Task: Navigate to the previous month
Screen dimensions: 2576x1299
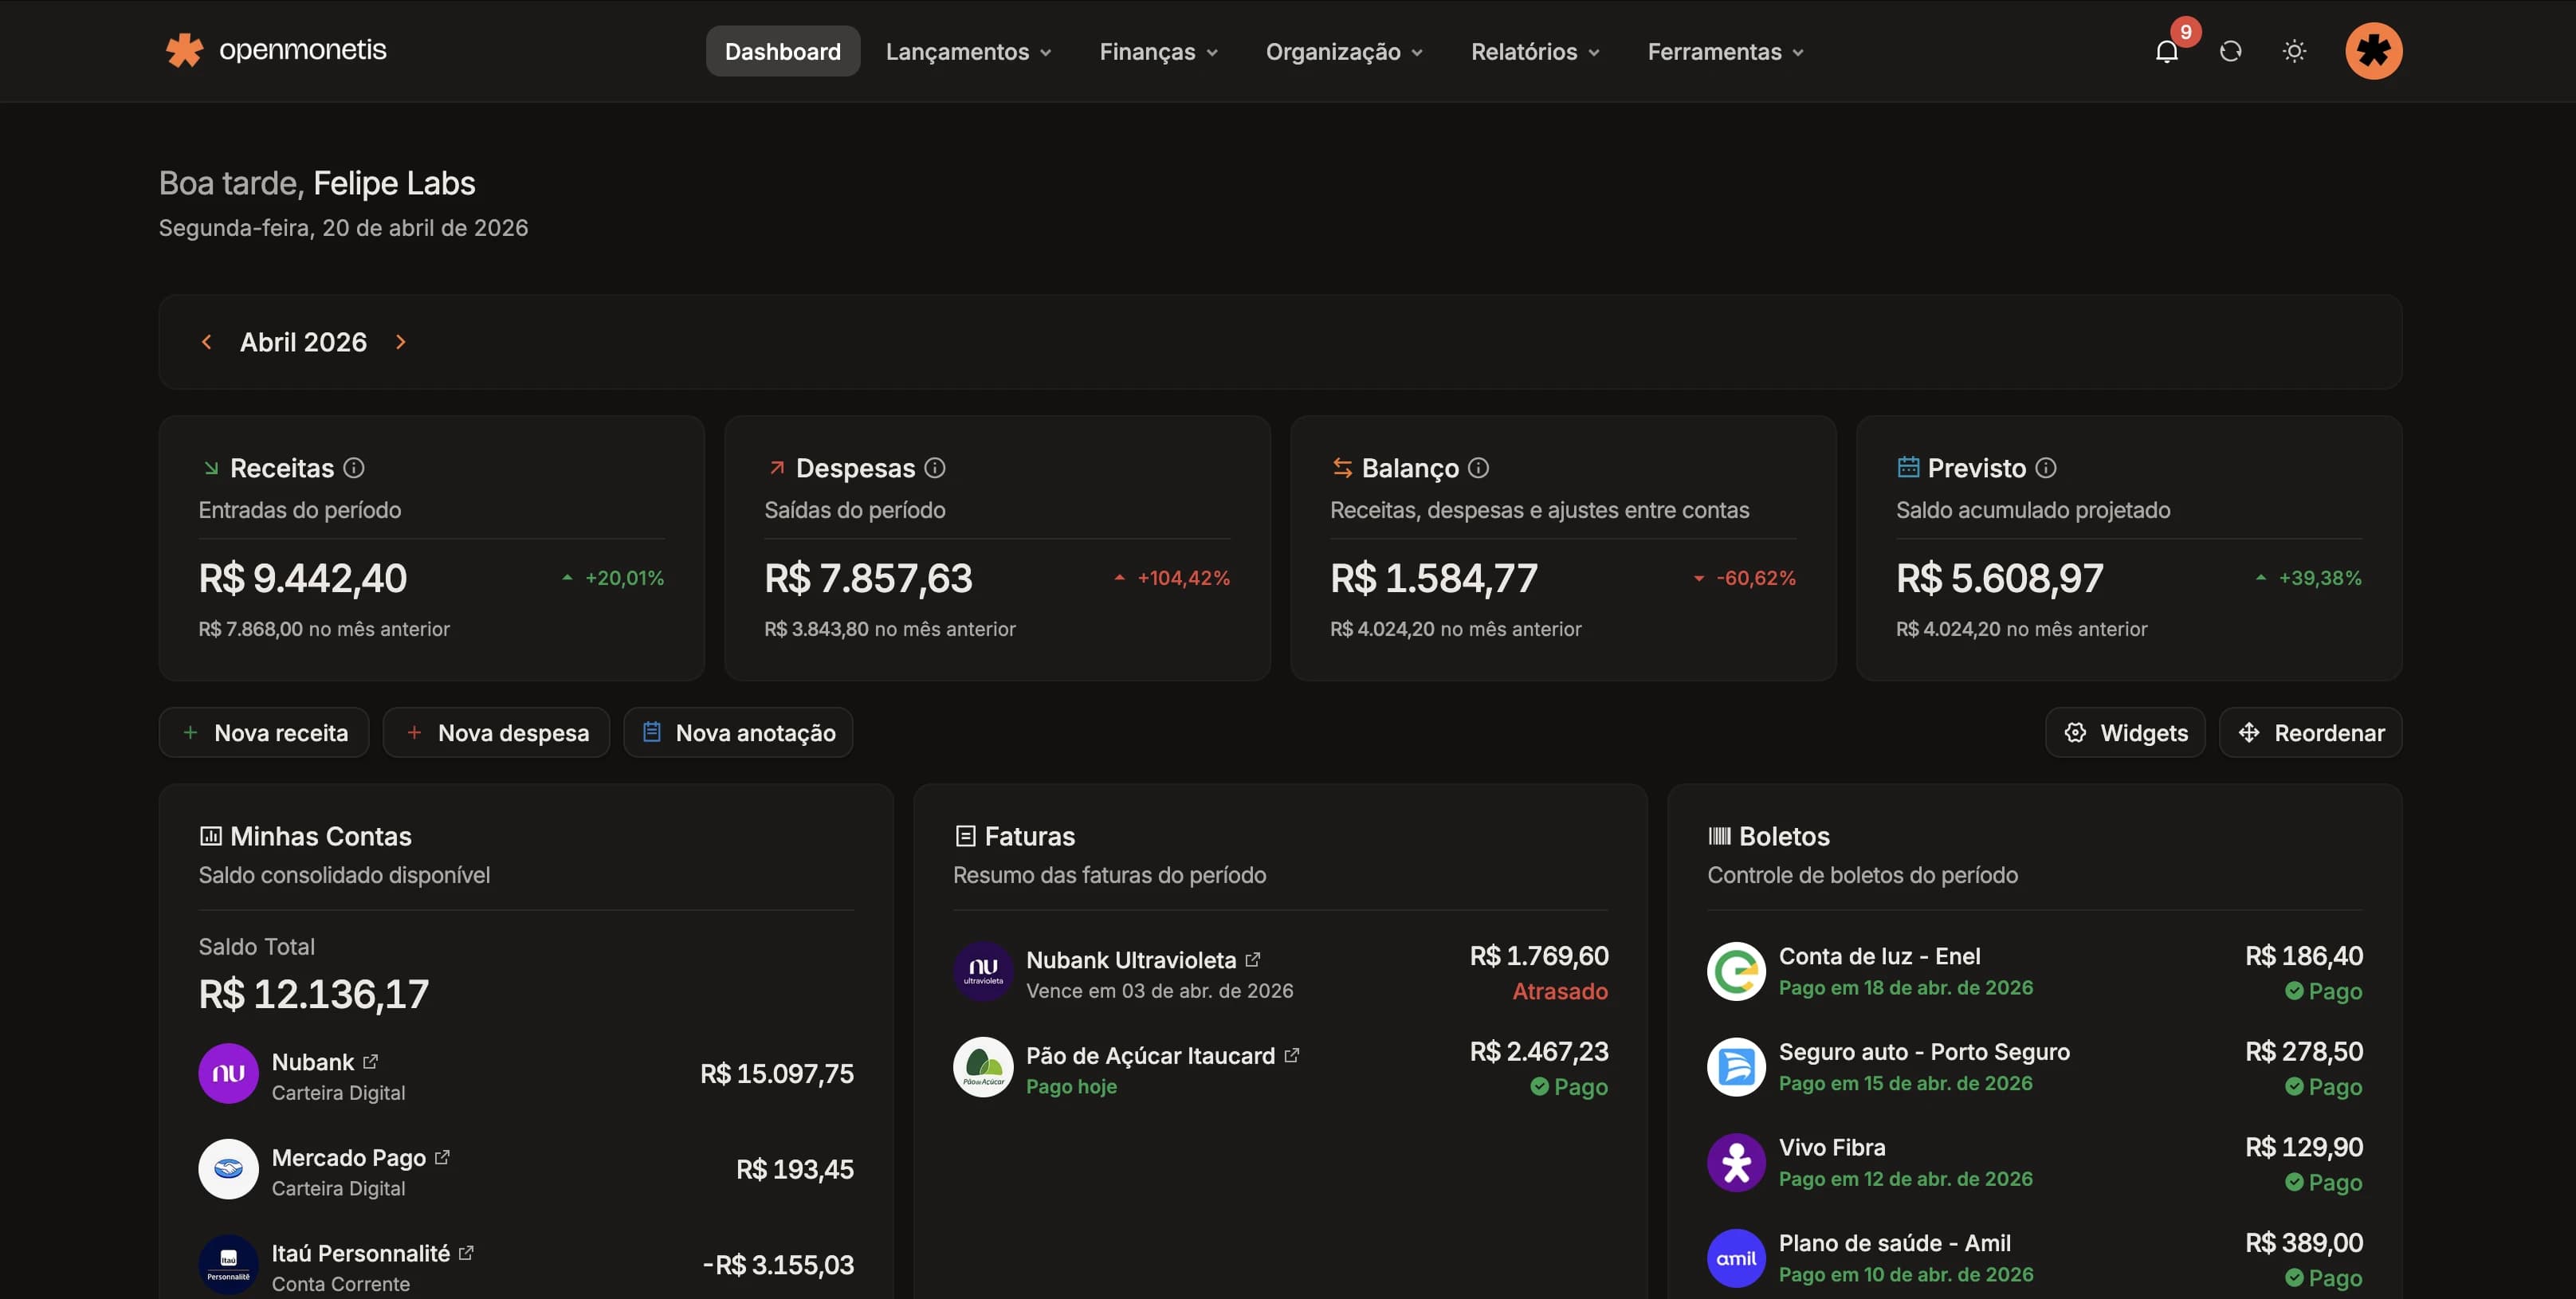Action: click(x=206, y=341)
